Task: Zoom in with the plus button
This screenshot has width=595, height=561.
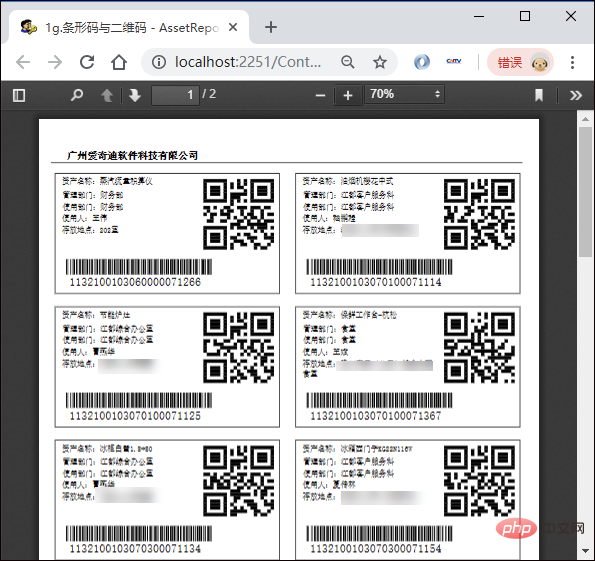Action: 348,95
